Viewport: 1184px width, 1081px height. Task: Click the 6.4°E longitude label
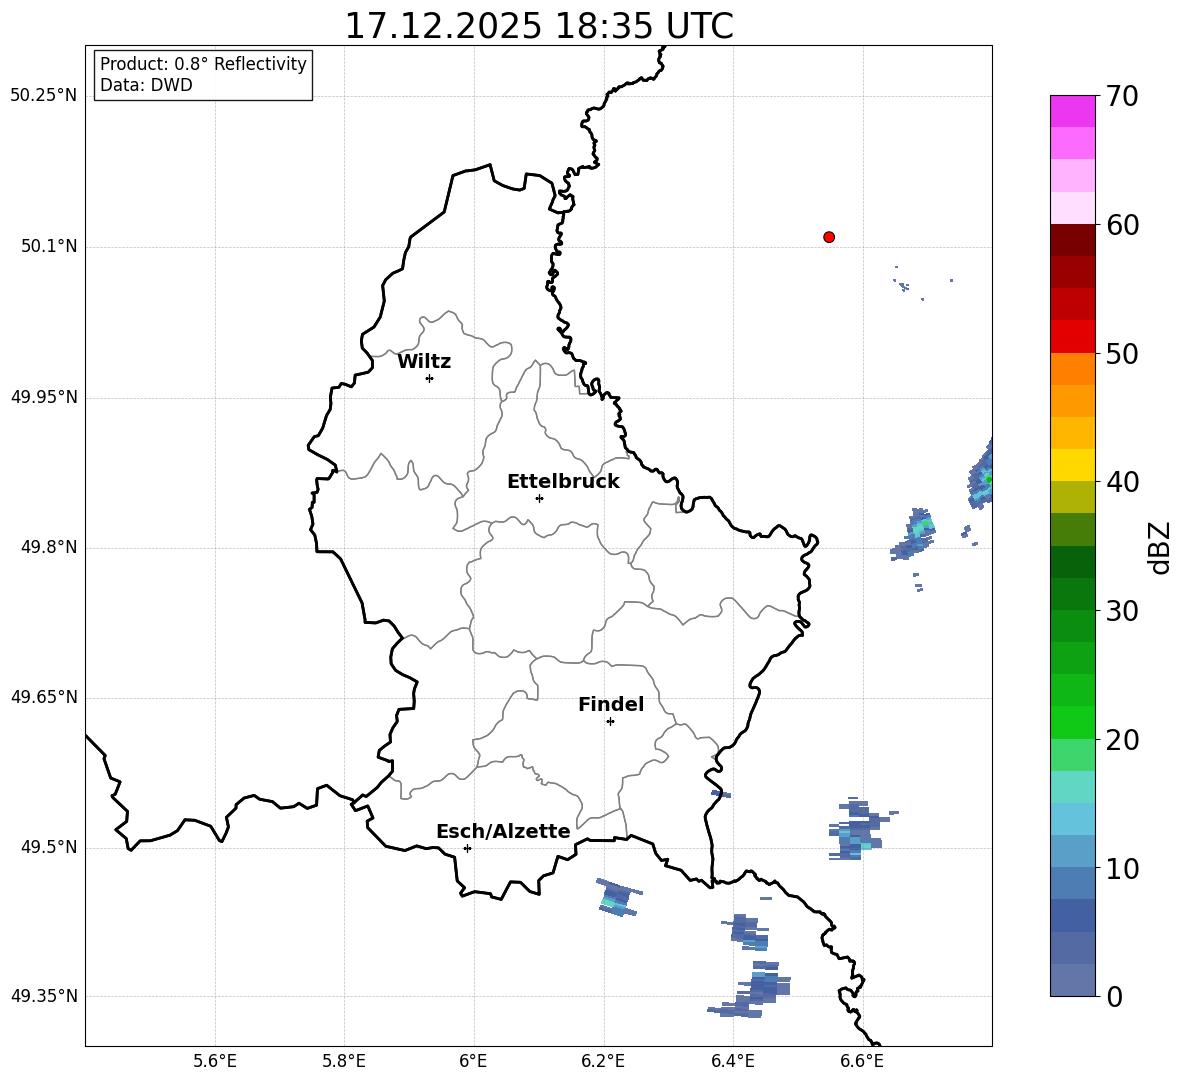pyautogui.click(x=732, y=1061)
